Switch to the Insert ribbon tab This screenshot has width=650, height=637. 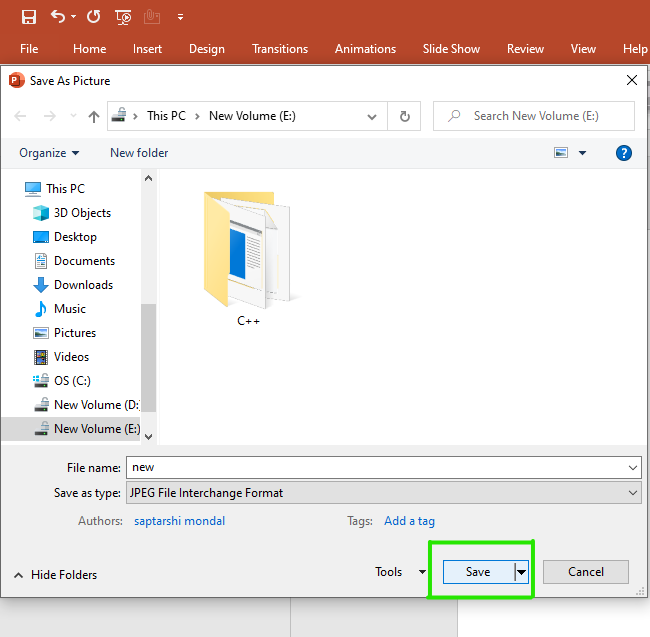(147, 49)
